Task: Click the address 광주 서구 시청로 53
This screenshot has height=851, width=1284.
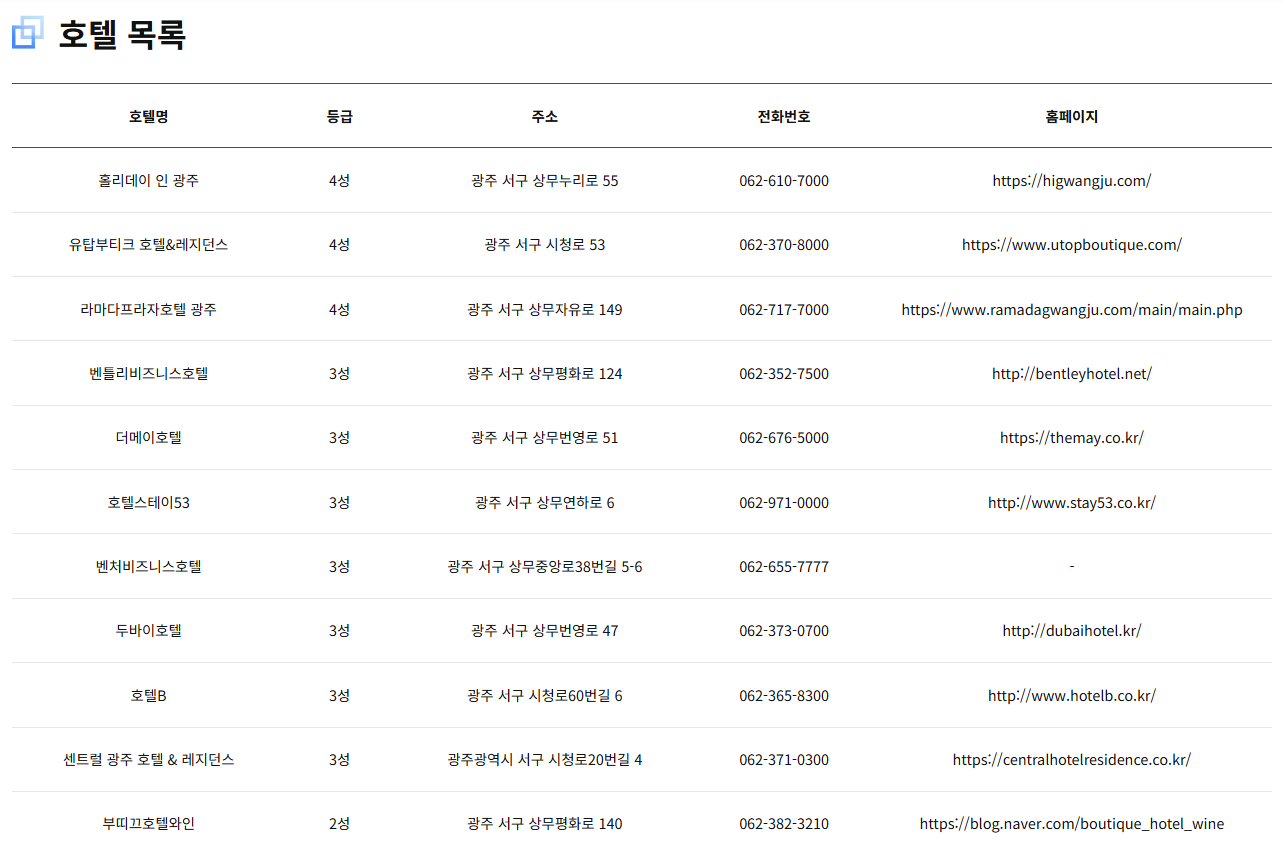Action: pos(544,245)
